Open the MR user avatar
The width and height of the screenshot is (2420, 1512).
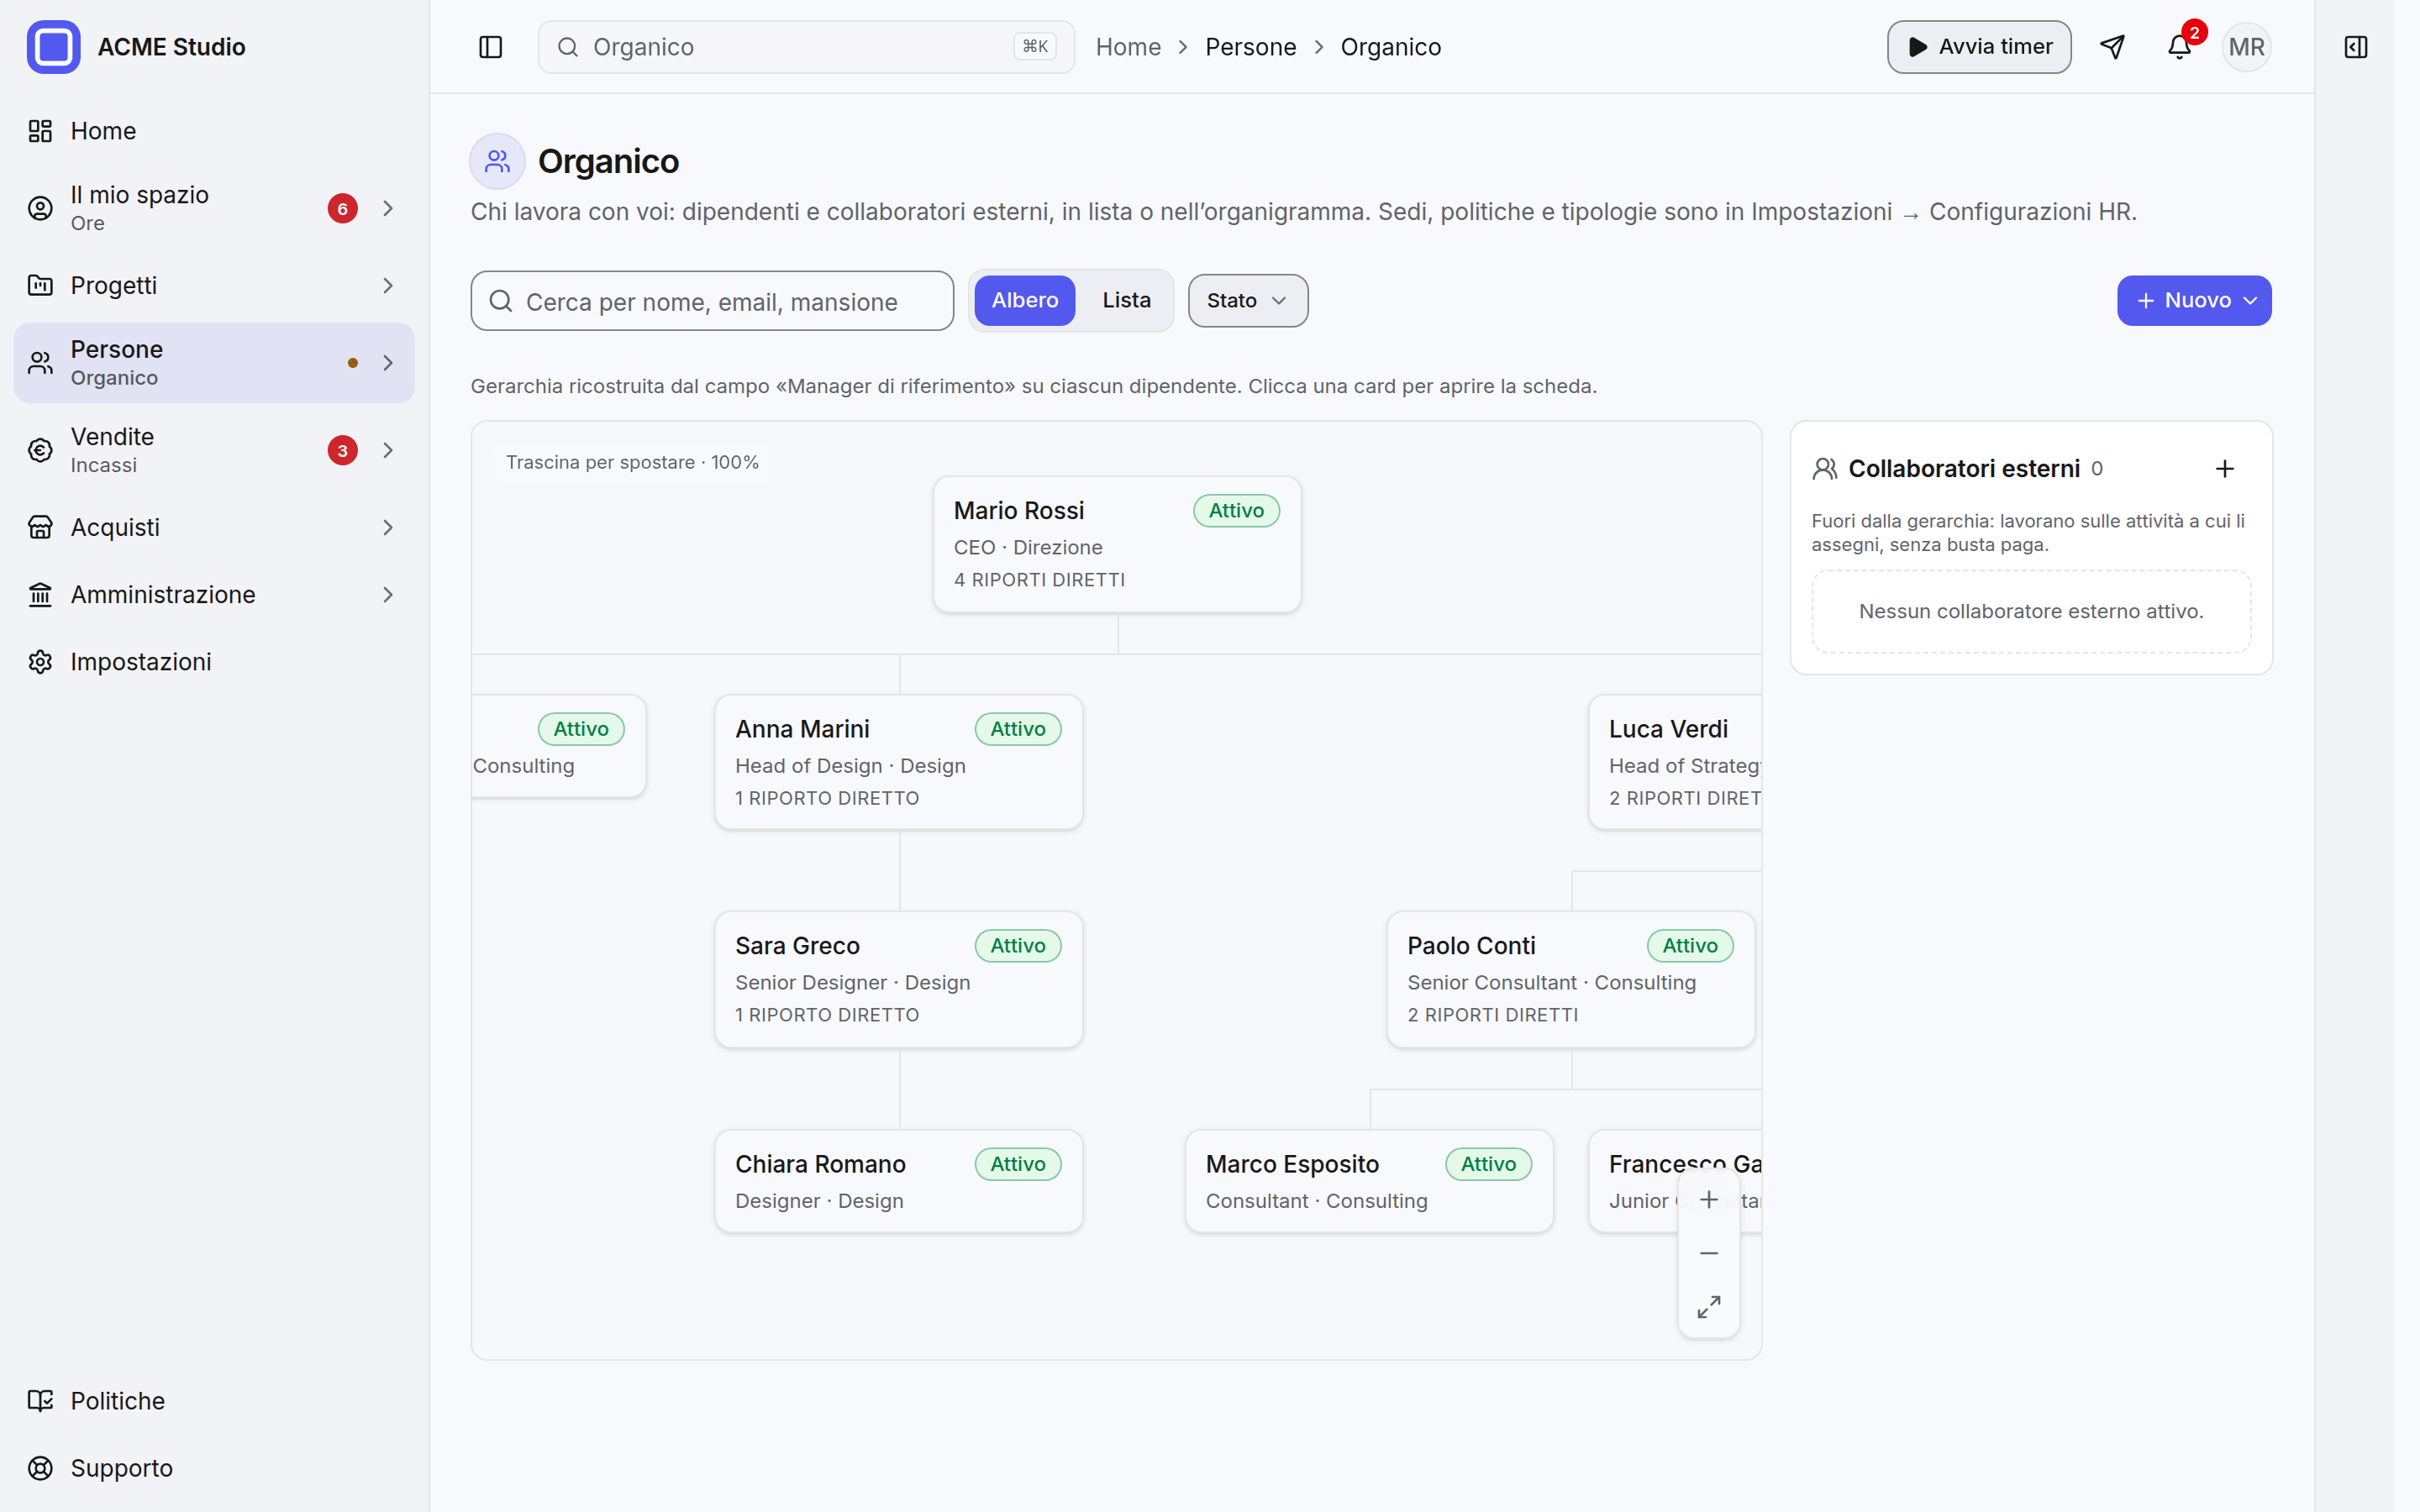click(2246, 47)
